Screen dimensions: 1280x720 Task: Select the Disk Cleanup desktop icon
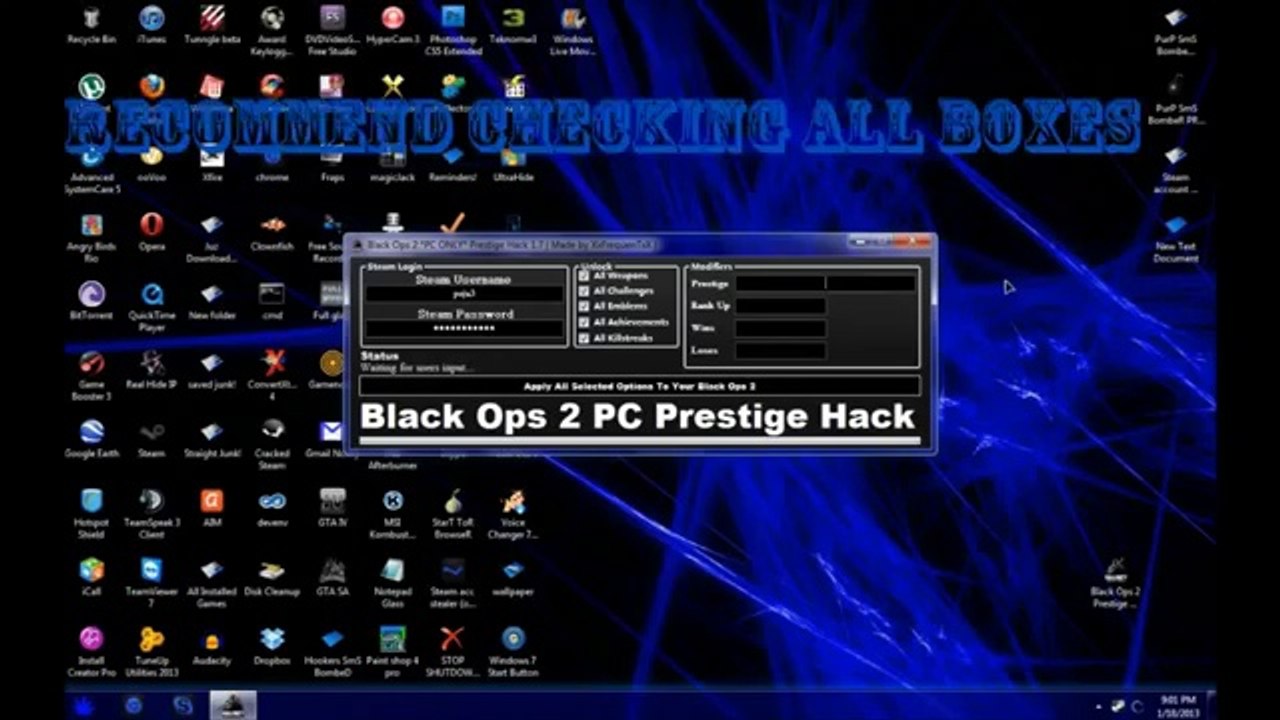click(x=272, y=577)
